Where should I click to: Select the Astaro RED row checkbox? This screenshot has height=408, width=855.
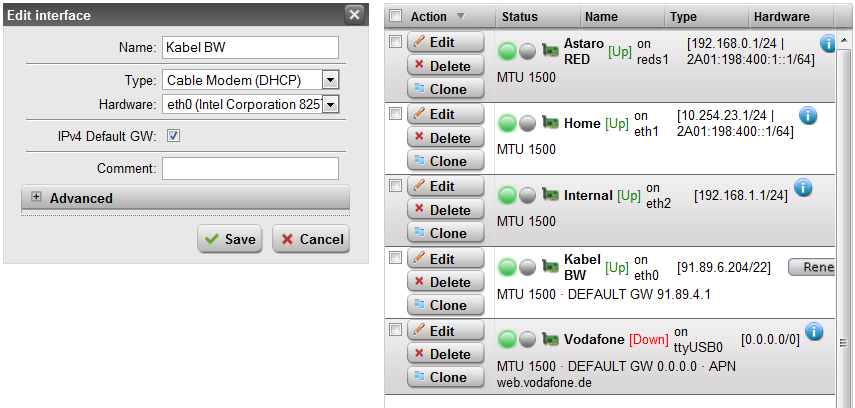point(396,41)
